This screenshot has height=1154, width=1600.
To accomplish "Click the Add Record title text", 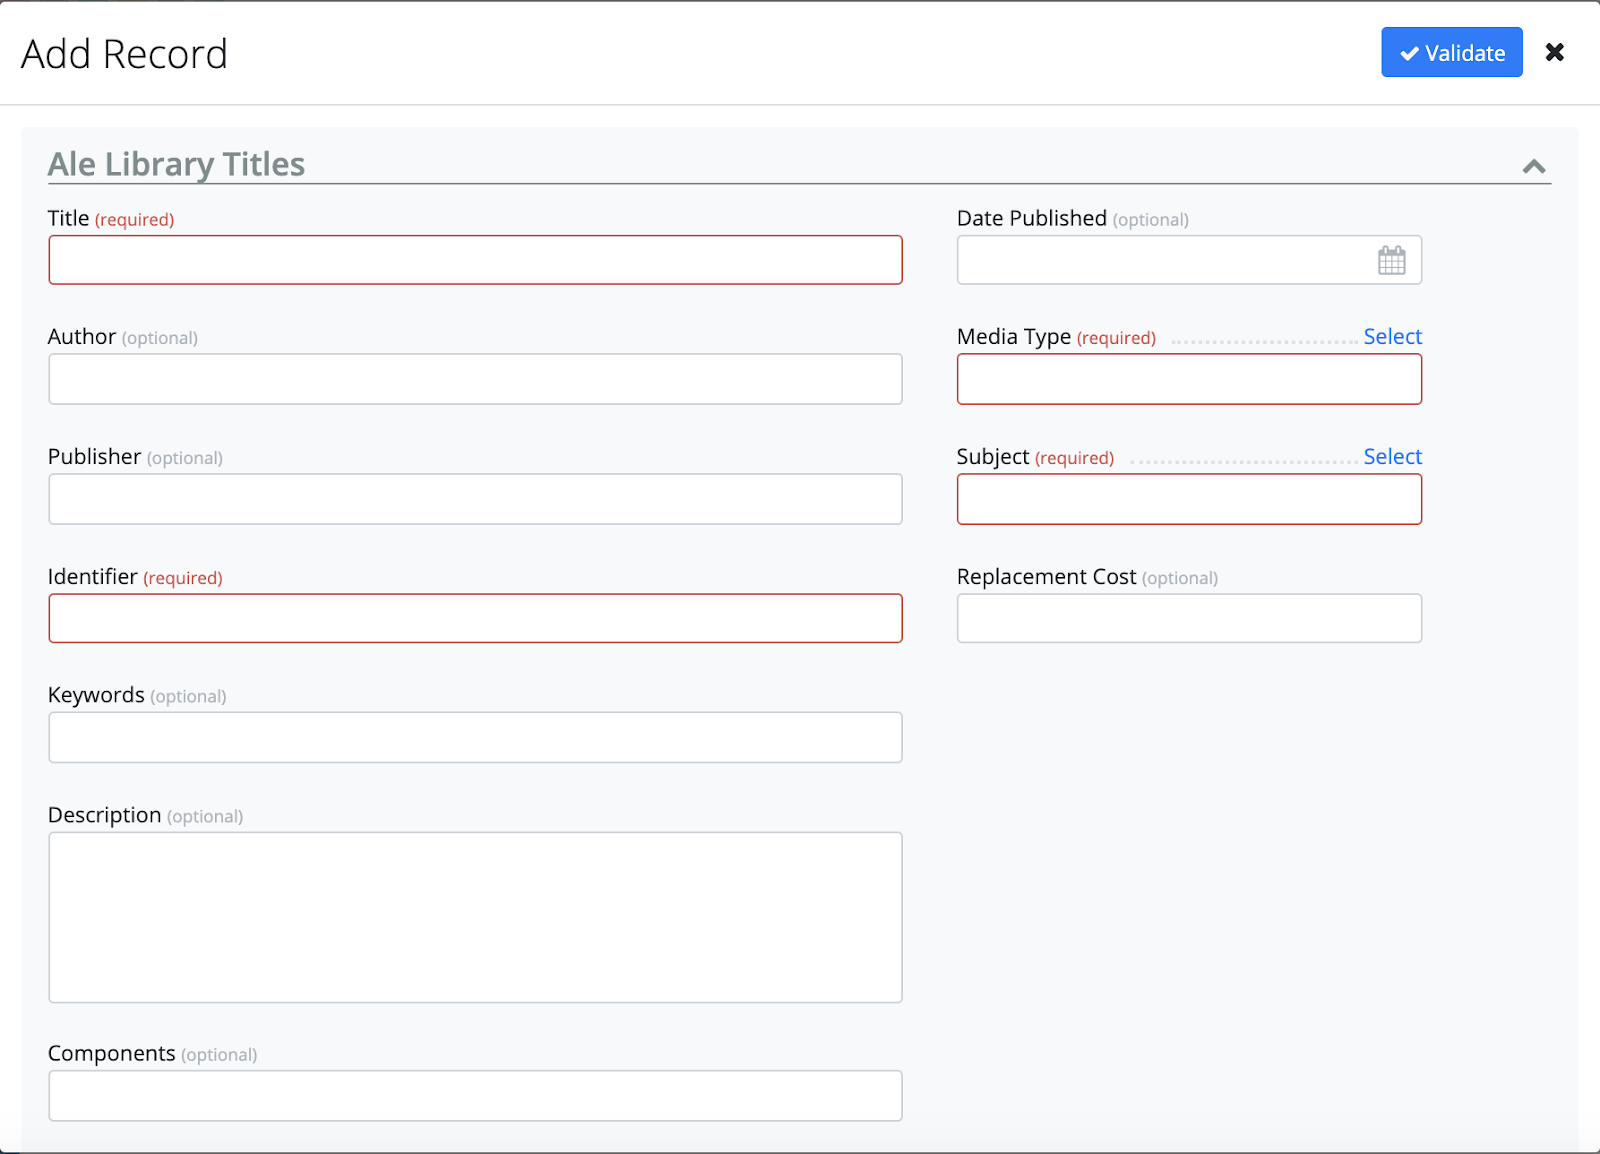I will pos(124,54).
